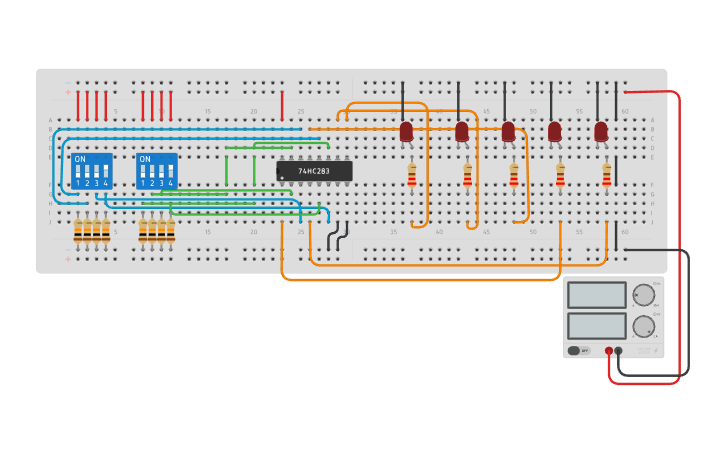Toggle switch 1 on the left DIP switch

[x=78, y=171]
